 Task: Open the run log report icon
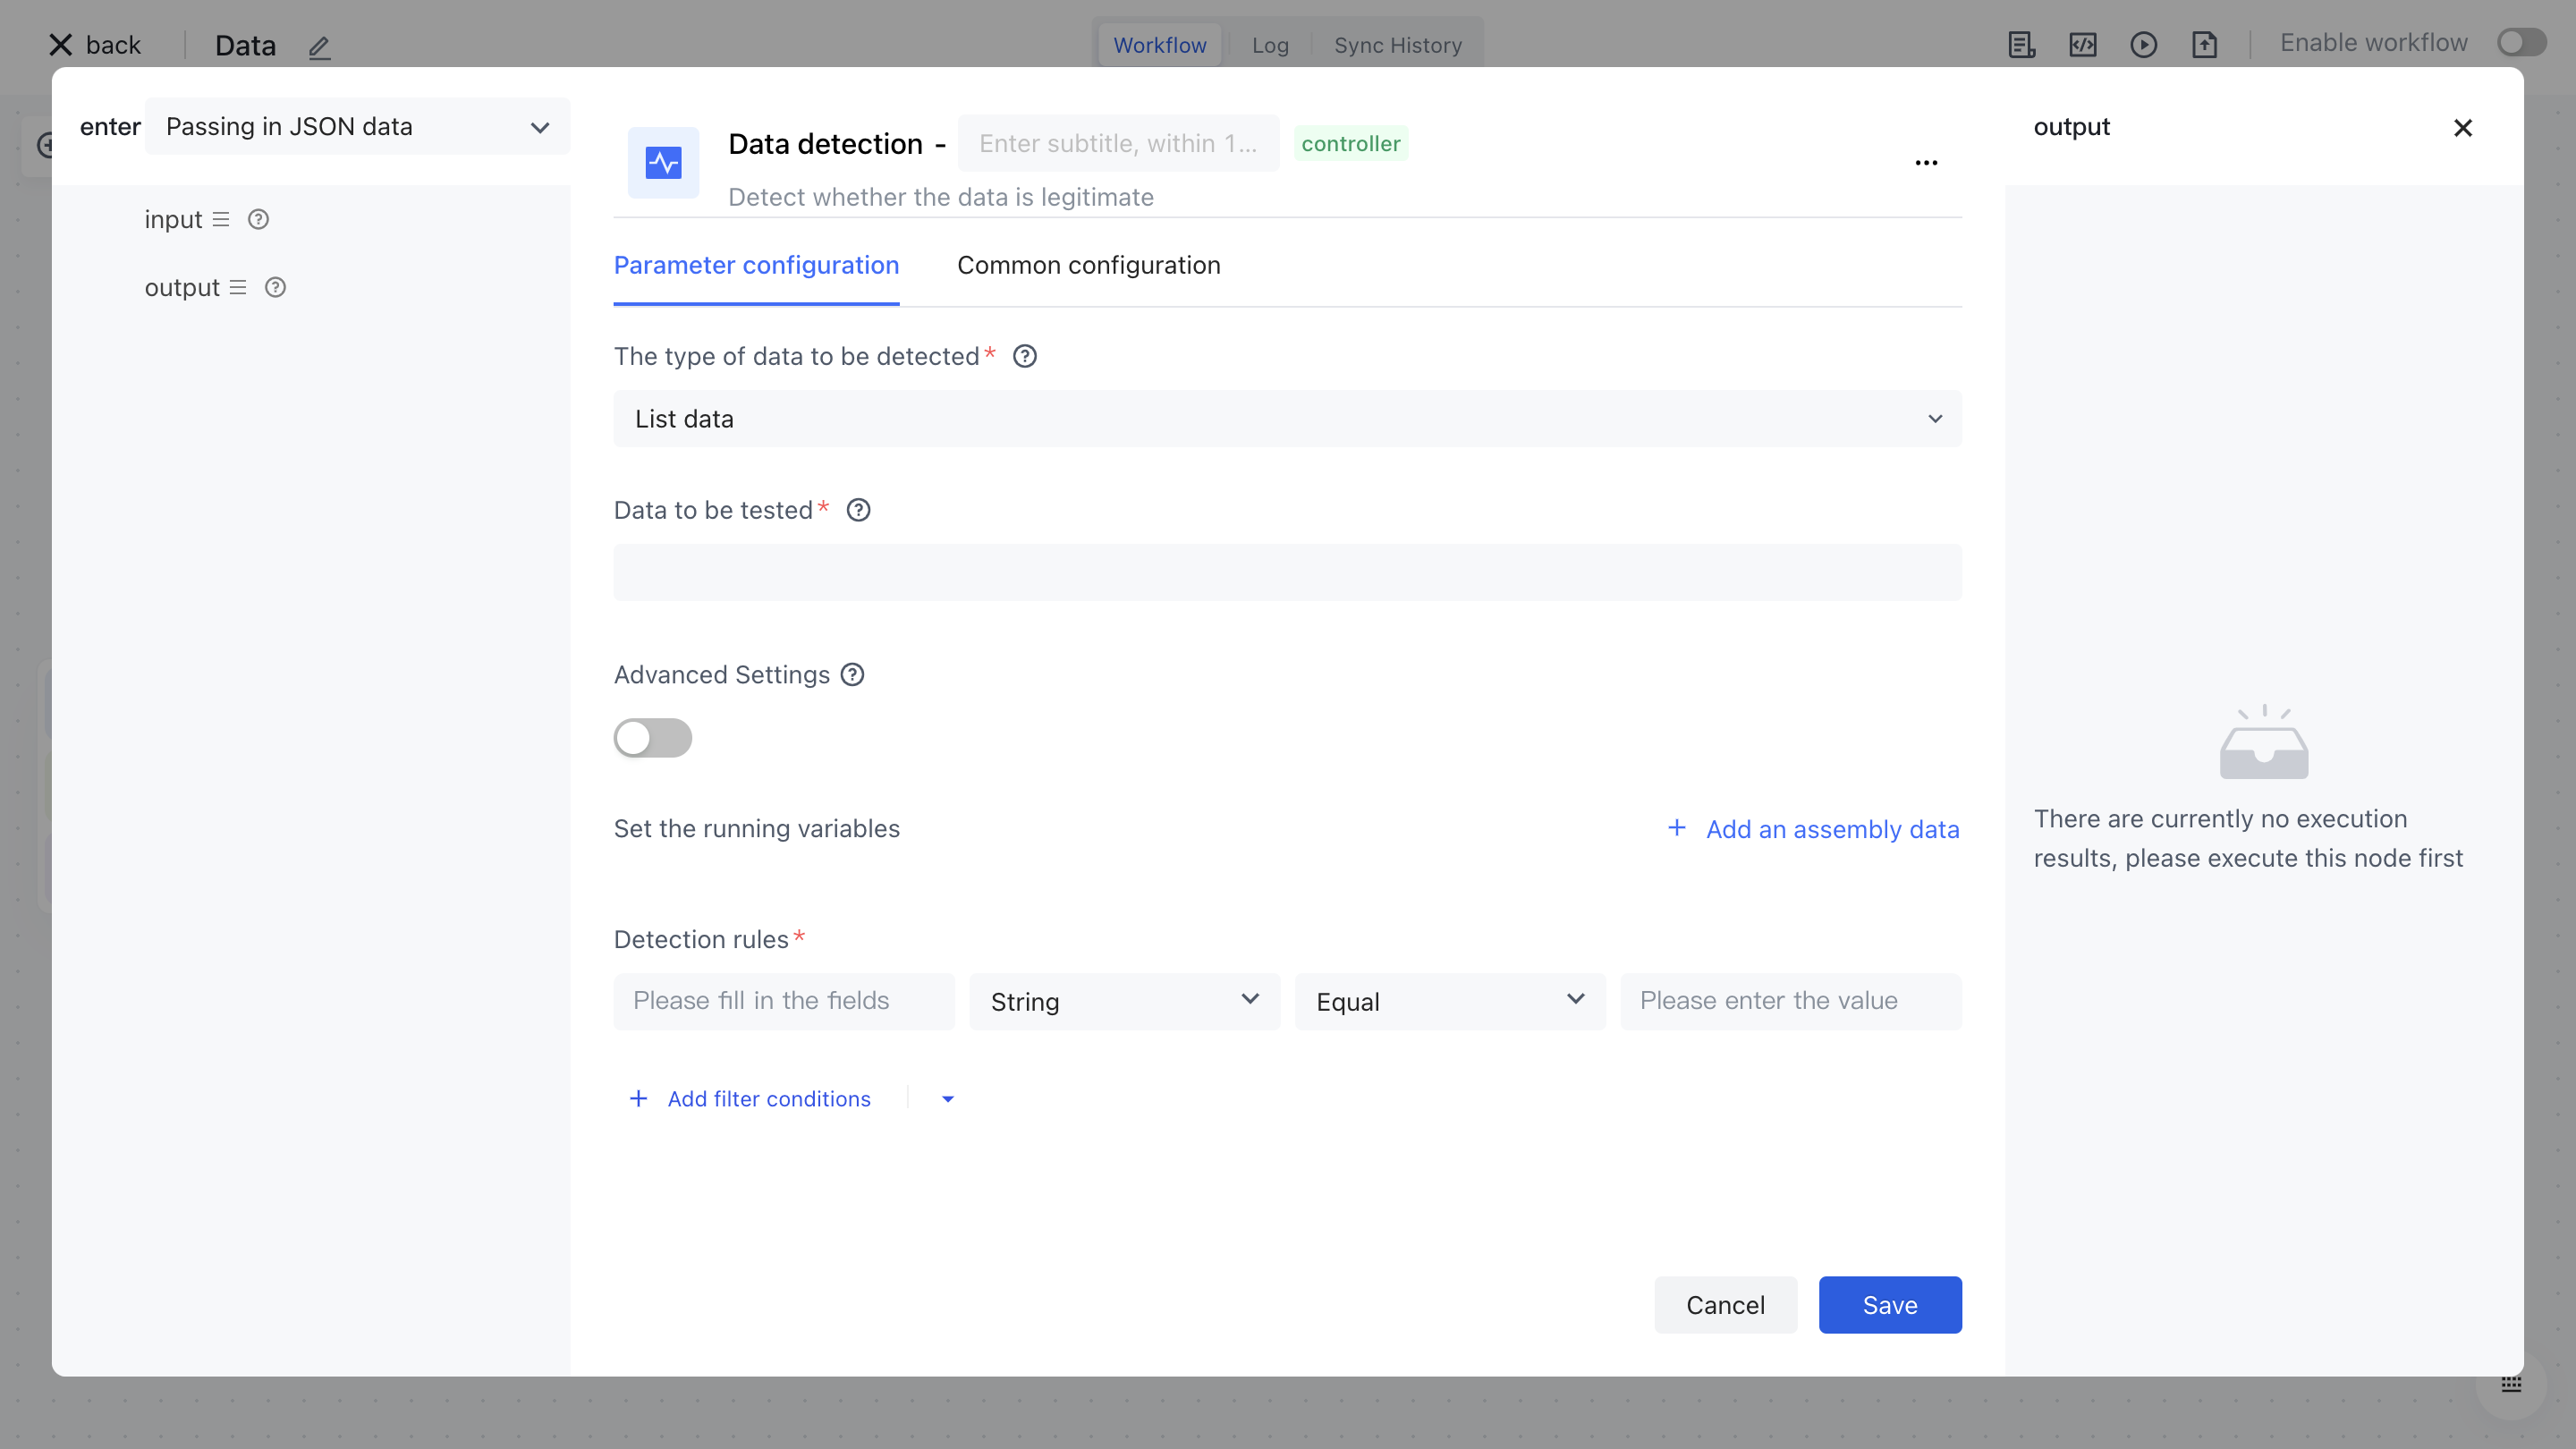click(x=2022, y=44)
